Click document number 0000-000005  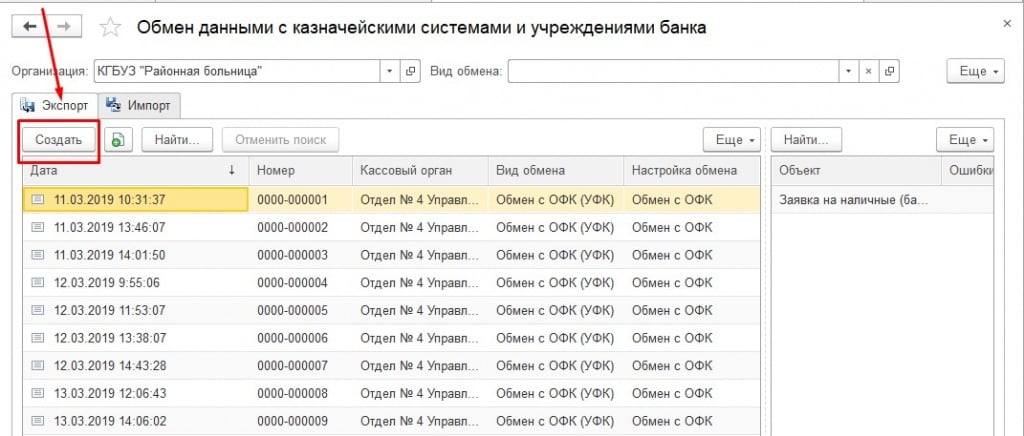tap(293, 311)
